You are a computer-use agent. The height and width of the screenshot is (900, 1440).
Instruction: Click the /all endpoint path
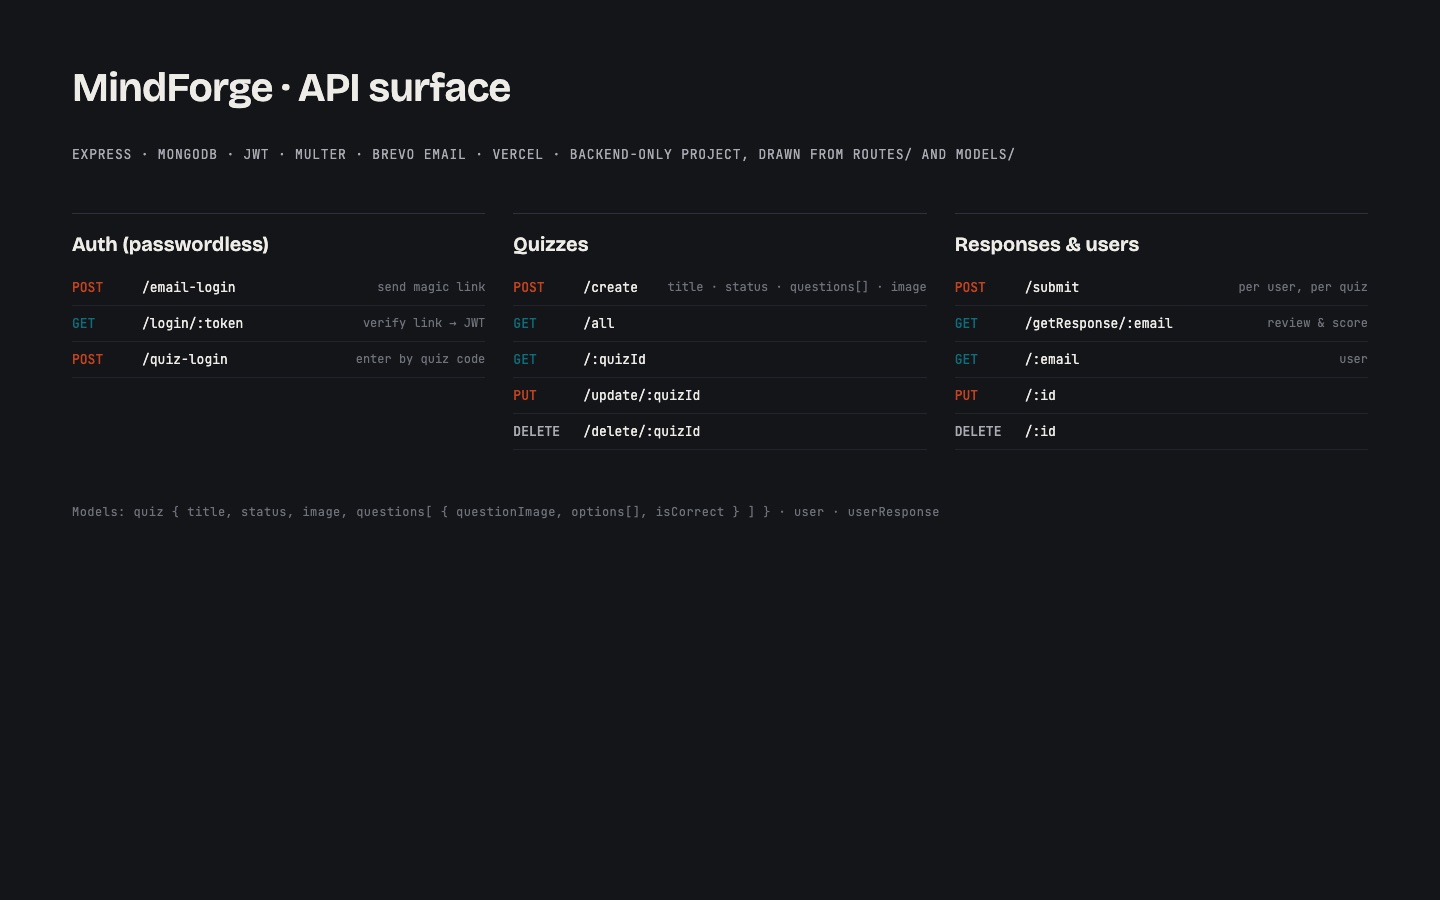[599, 323]
